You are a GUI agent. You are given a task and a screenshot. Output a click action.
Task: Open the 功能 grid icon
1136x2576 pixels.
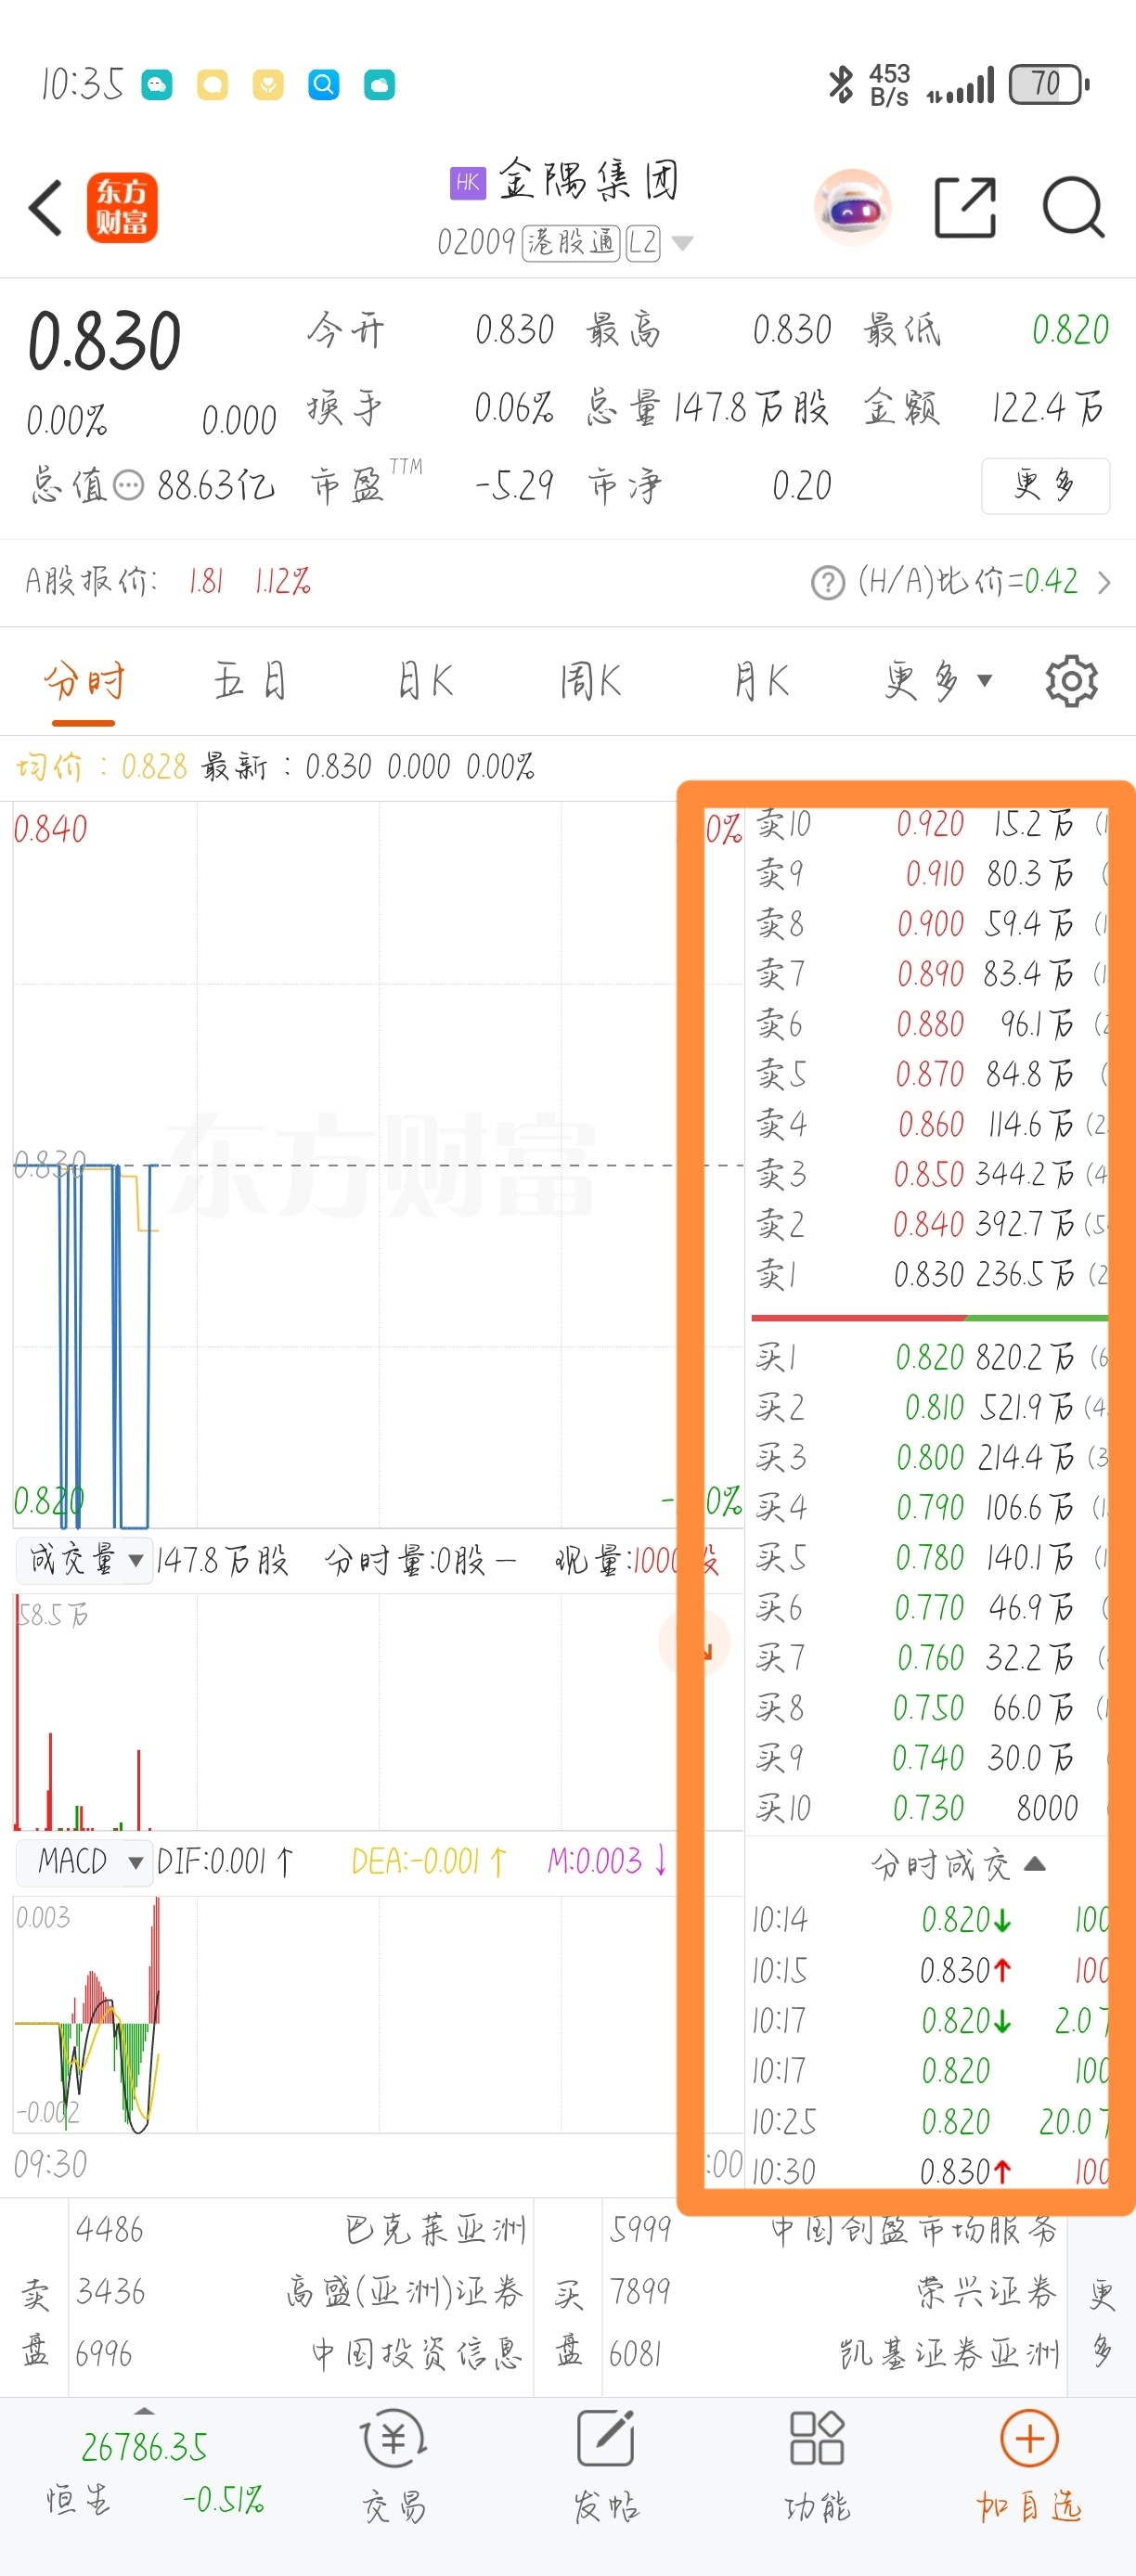click(817, 2438)
